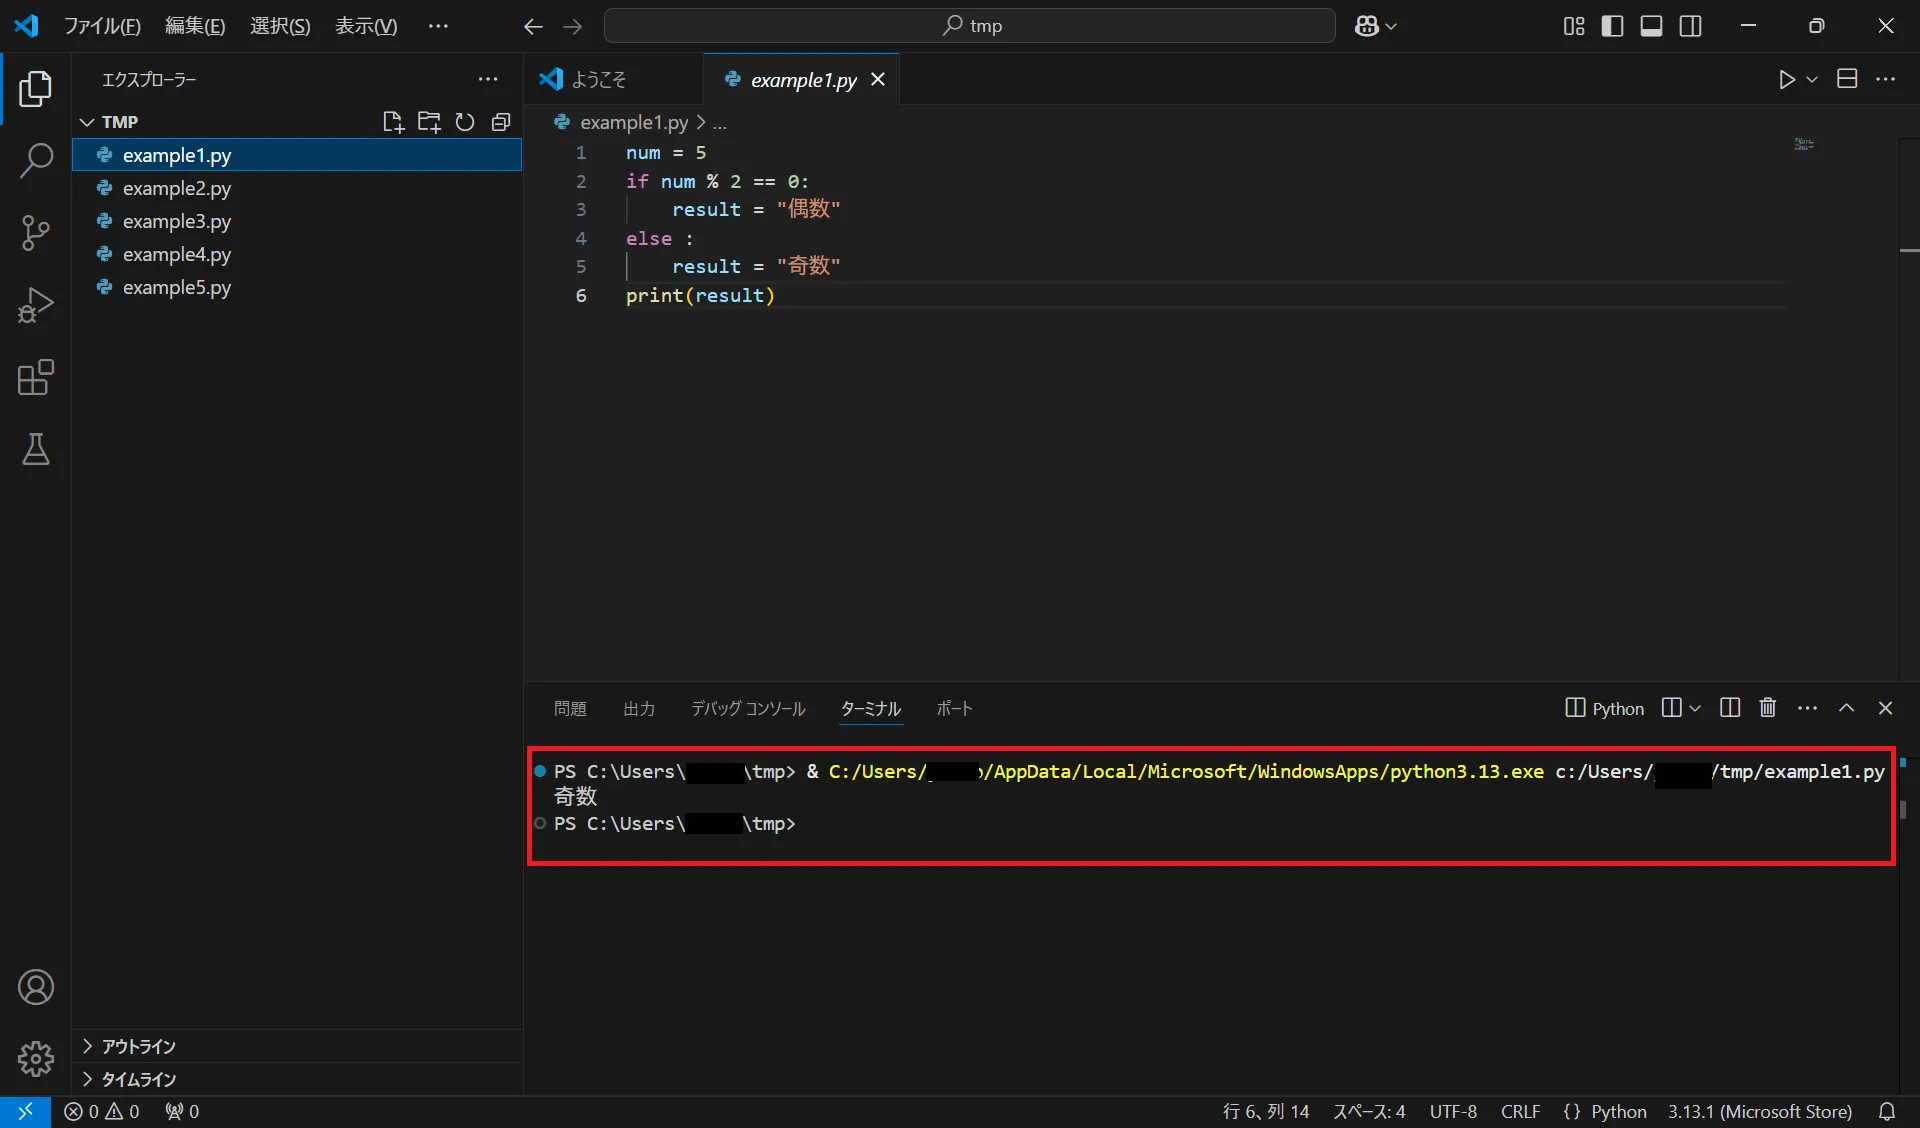Split the editor to the right

(x=1847, y=79)
